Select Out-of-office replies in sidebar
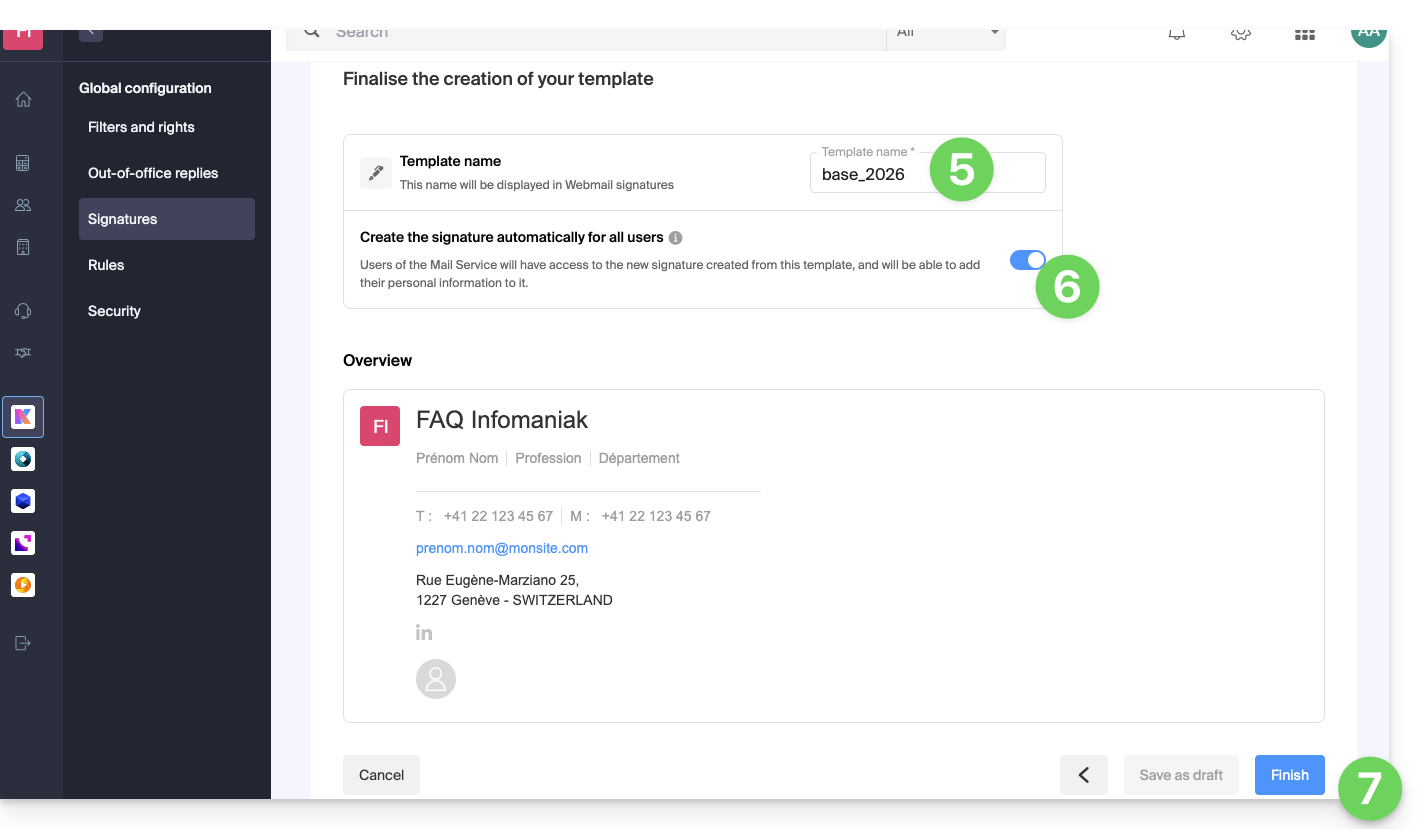The height and width of the screenshot is (829, 1419). coord(153,173)
